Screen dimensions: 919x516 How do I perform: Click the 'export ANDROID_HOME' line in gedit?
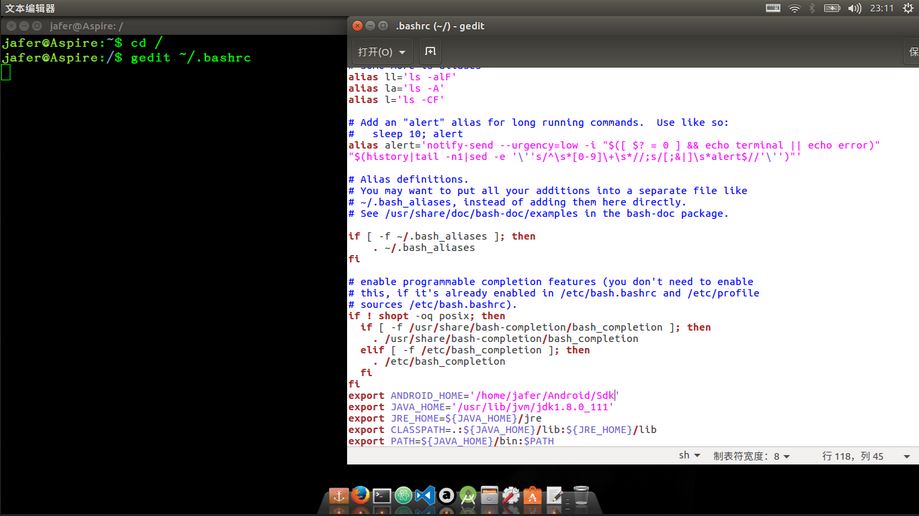[x=484, y=395]
